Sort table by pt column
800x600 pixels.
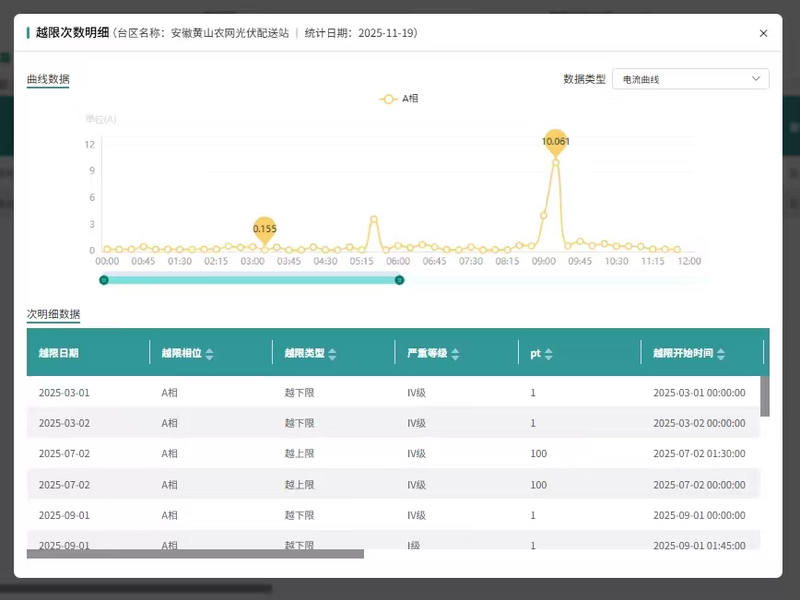(x=548, y=354)
